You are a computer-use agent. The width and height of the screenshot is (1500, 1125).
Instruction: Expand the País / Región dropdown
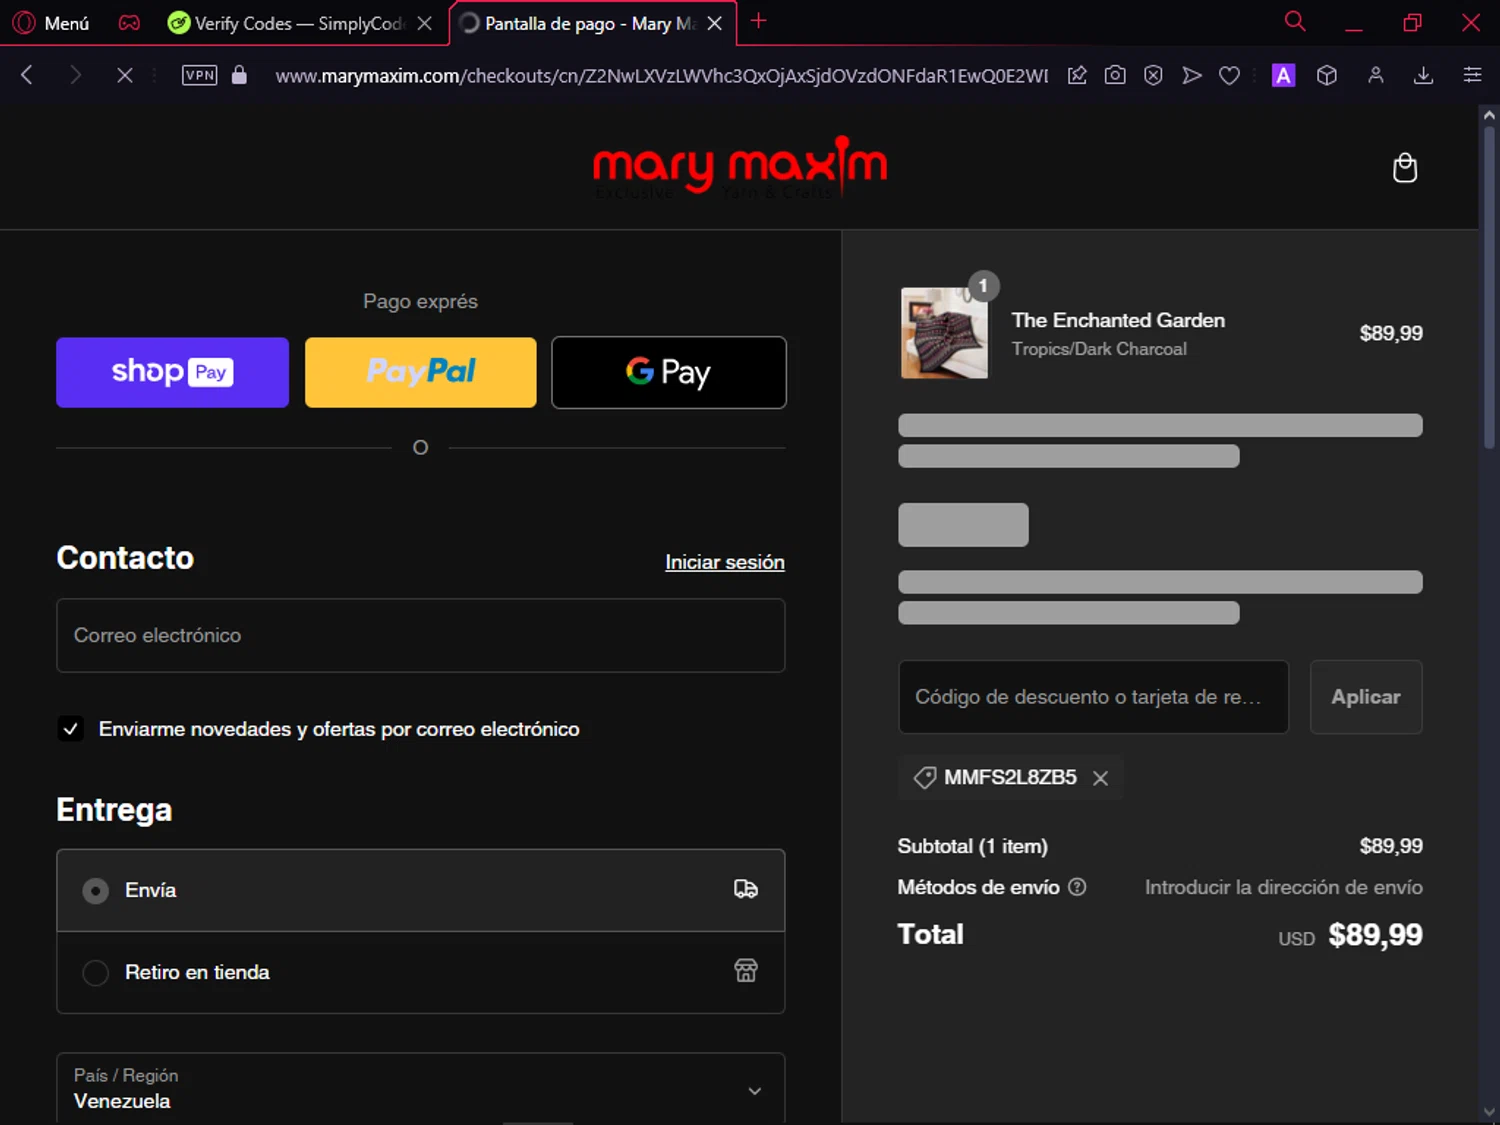[x=421, y=1089]
